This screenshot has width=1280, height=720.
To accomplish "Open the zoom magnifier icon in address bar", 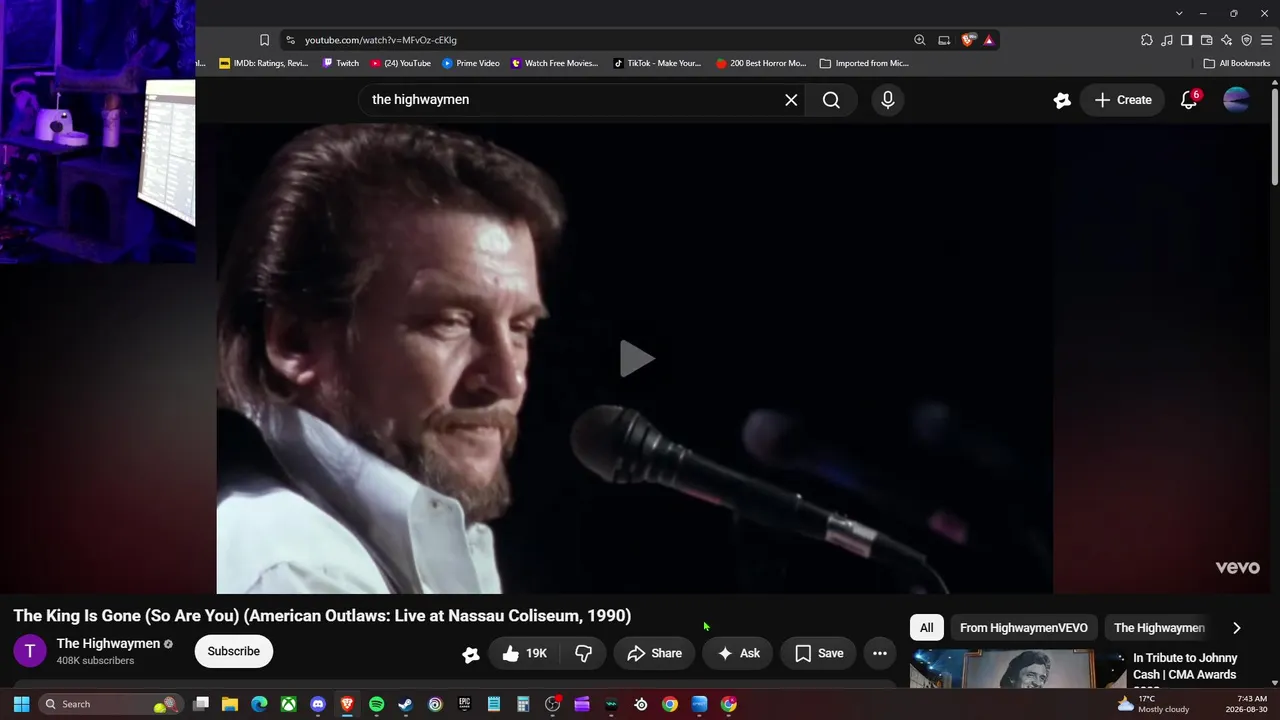I will (x=919, y=40).
